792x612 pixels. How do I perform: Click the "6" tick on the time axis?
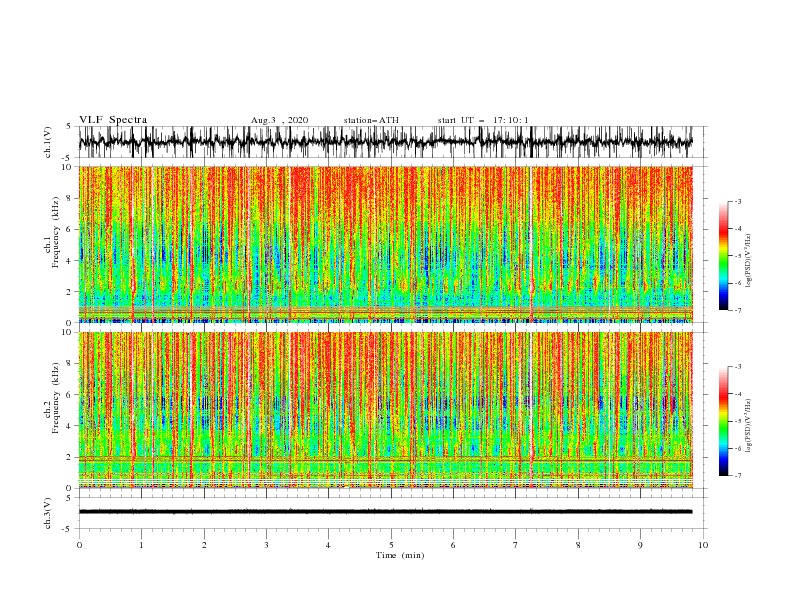coord(454,545)
